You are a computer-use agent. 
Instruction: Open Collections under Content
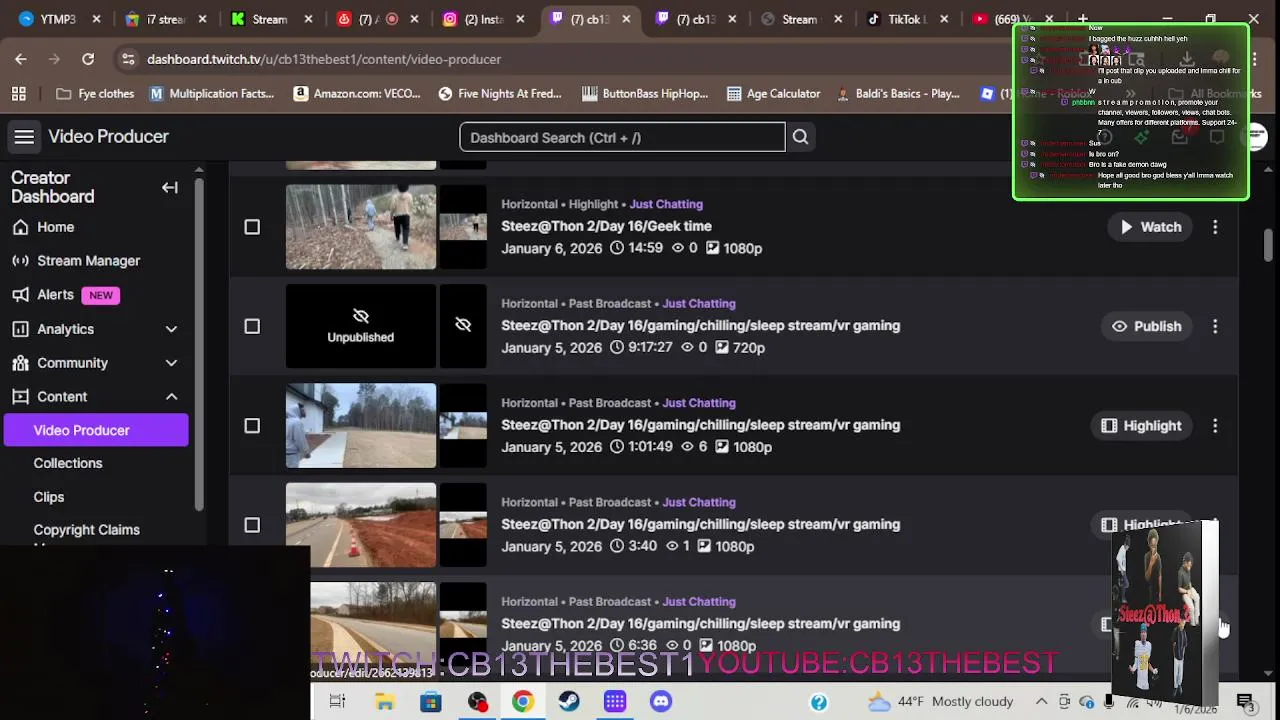(68, 463)
